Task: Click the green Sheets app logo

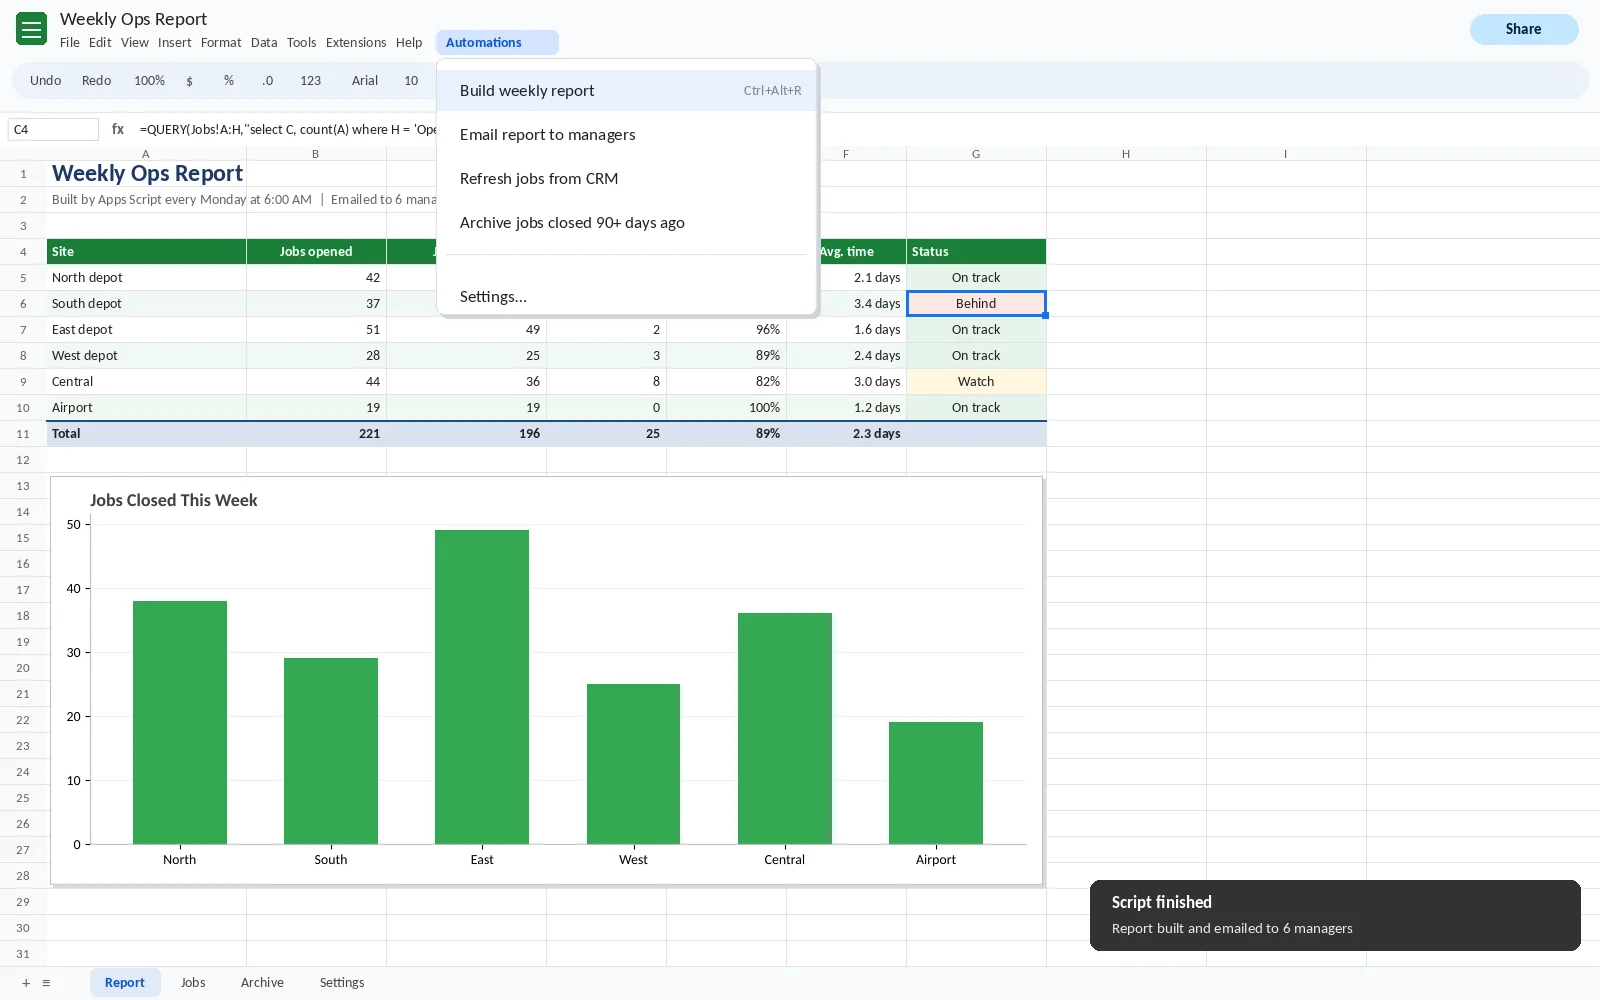Action: coord(32,29)
